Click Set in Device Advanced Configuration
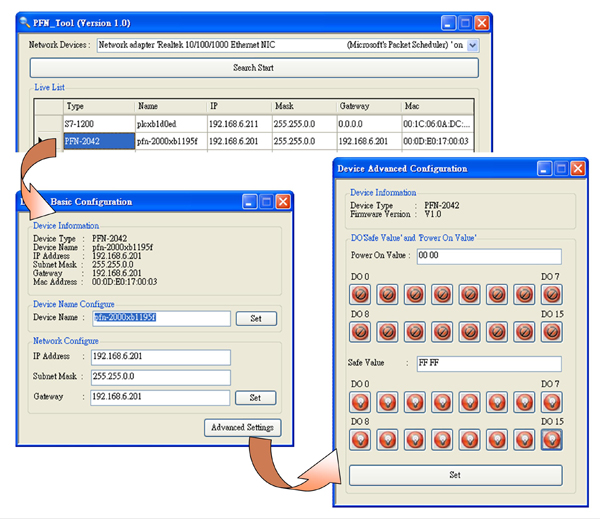Image resolution: width=600 pixels, height=519 pixels. coord(455,475)
